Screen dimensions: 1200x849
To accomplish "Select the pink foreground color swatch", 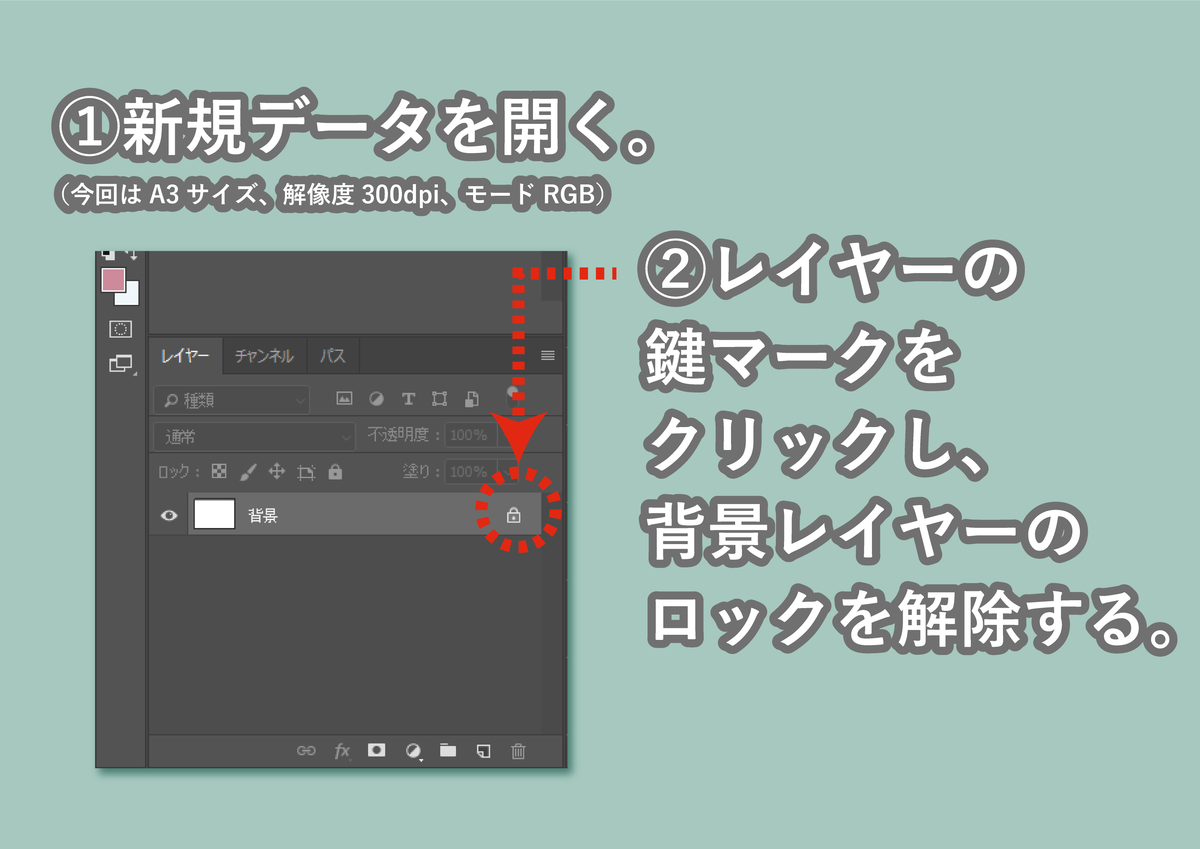I will click(113, 280).
